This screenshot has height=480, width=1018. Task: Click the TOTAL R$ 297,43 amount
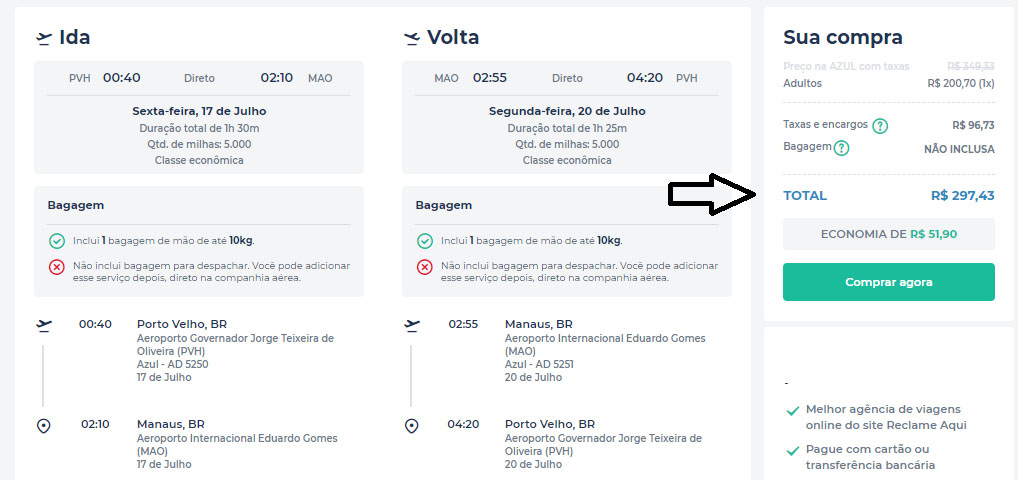(962, 196)
